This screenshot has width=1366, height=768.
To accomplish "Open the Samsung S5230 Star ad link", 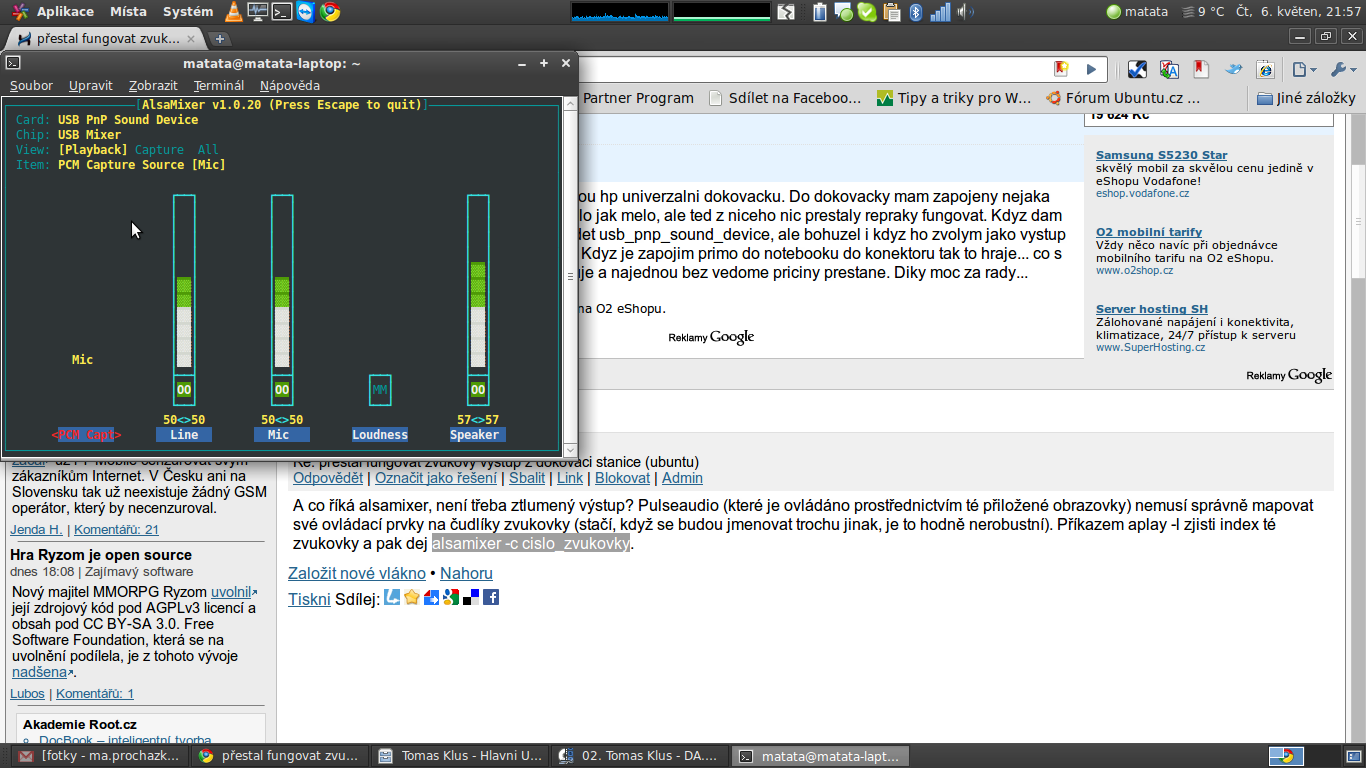I will (x=1161, y=155).
